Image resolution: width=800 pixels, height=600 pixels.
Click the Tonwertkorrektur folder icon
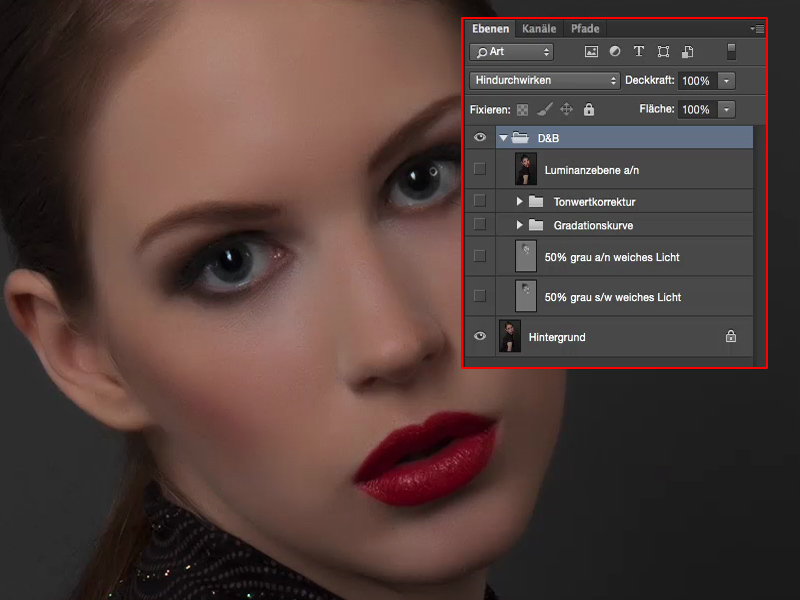point(536,201)
